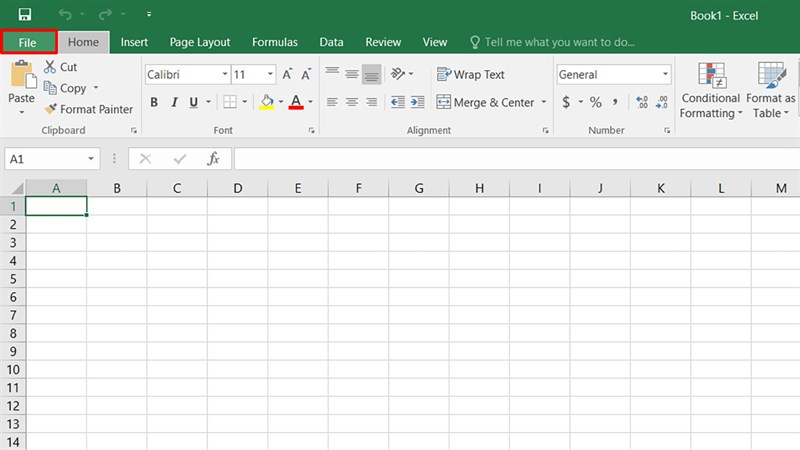800x450 pixels.
Task: Switch to the Insert tab
Action: (x=134, y=42)
